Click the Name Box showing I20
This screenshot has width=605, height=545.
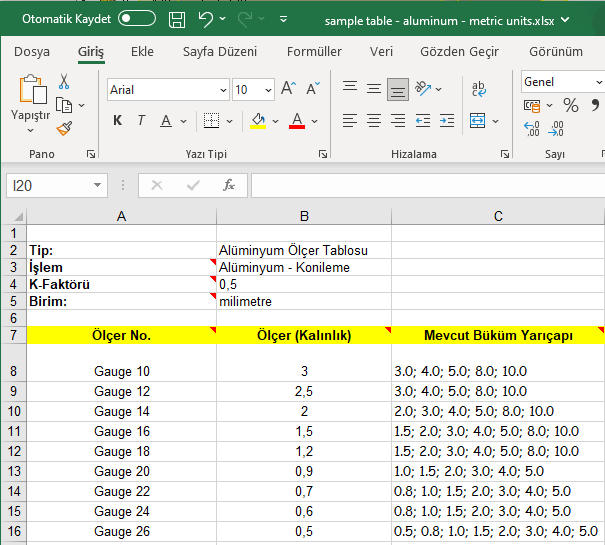(47, 185)
